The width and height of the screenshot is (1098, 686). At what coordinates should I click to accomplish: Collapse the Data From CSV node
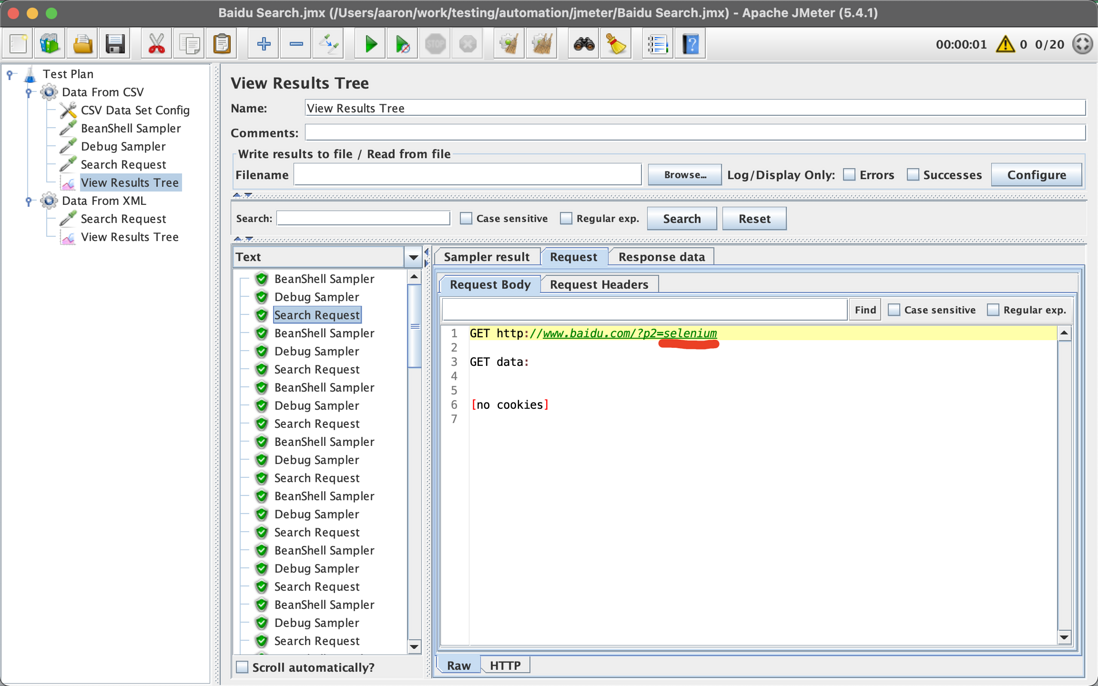pos(29,92)
